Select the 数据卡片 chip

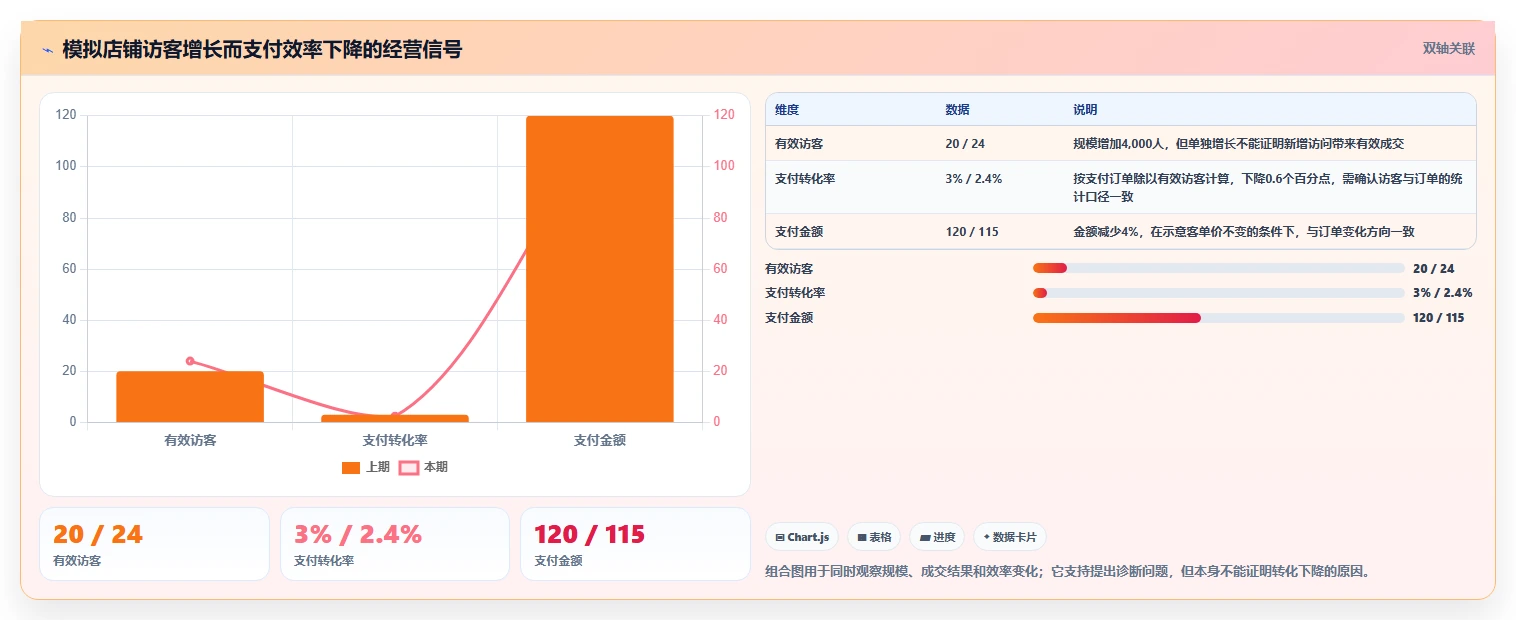click(1010, 537)
